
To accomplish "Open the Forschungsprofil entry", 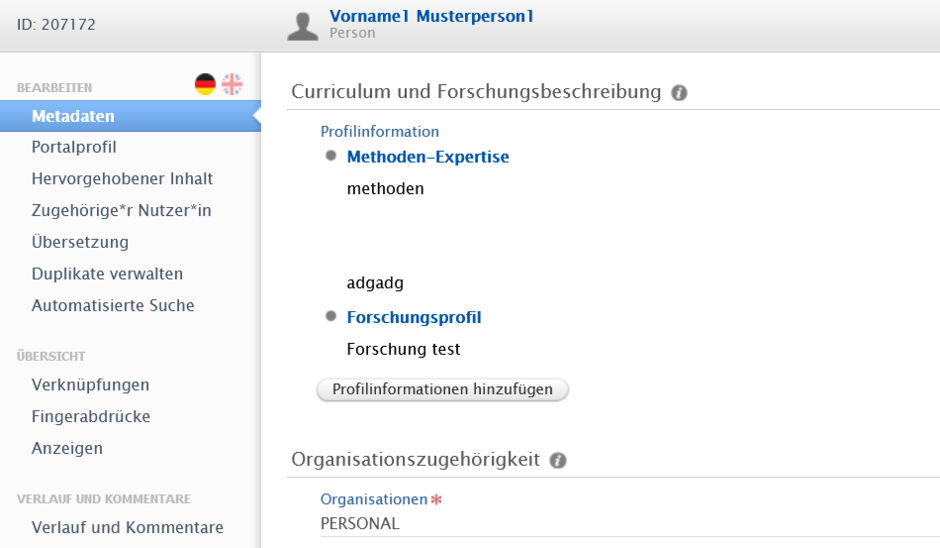I will (414, 318).
